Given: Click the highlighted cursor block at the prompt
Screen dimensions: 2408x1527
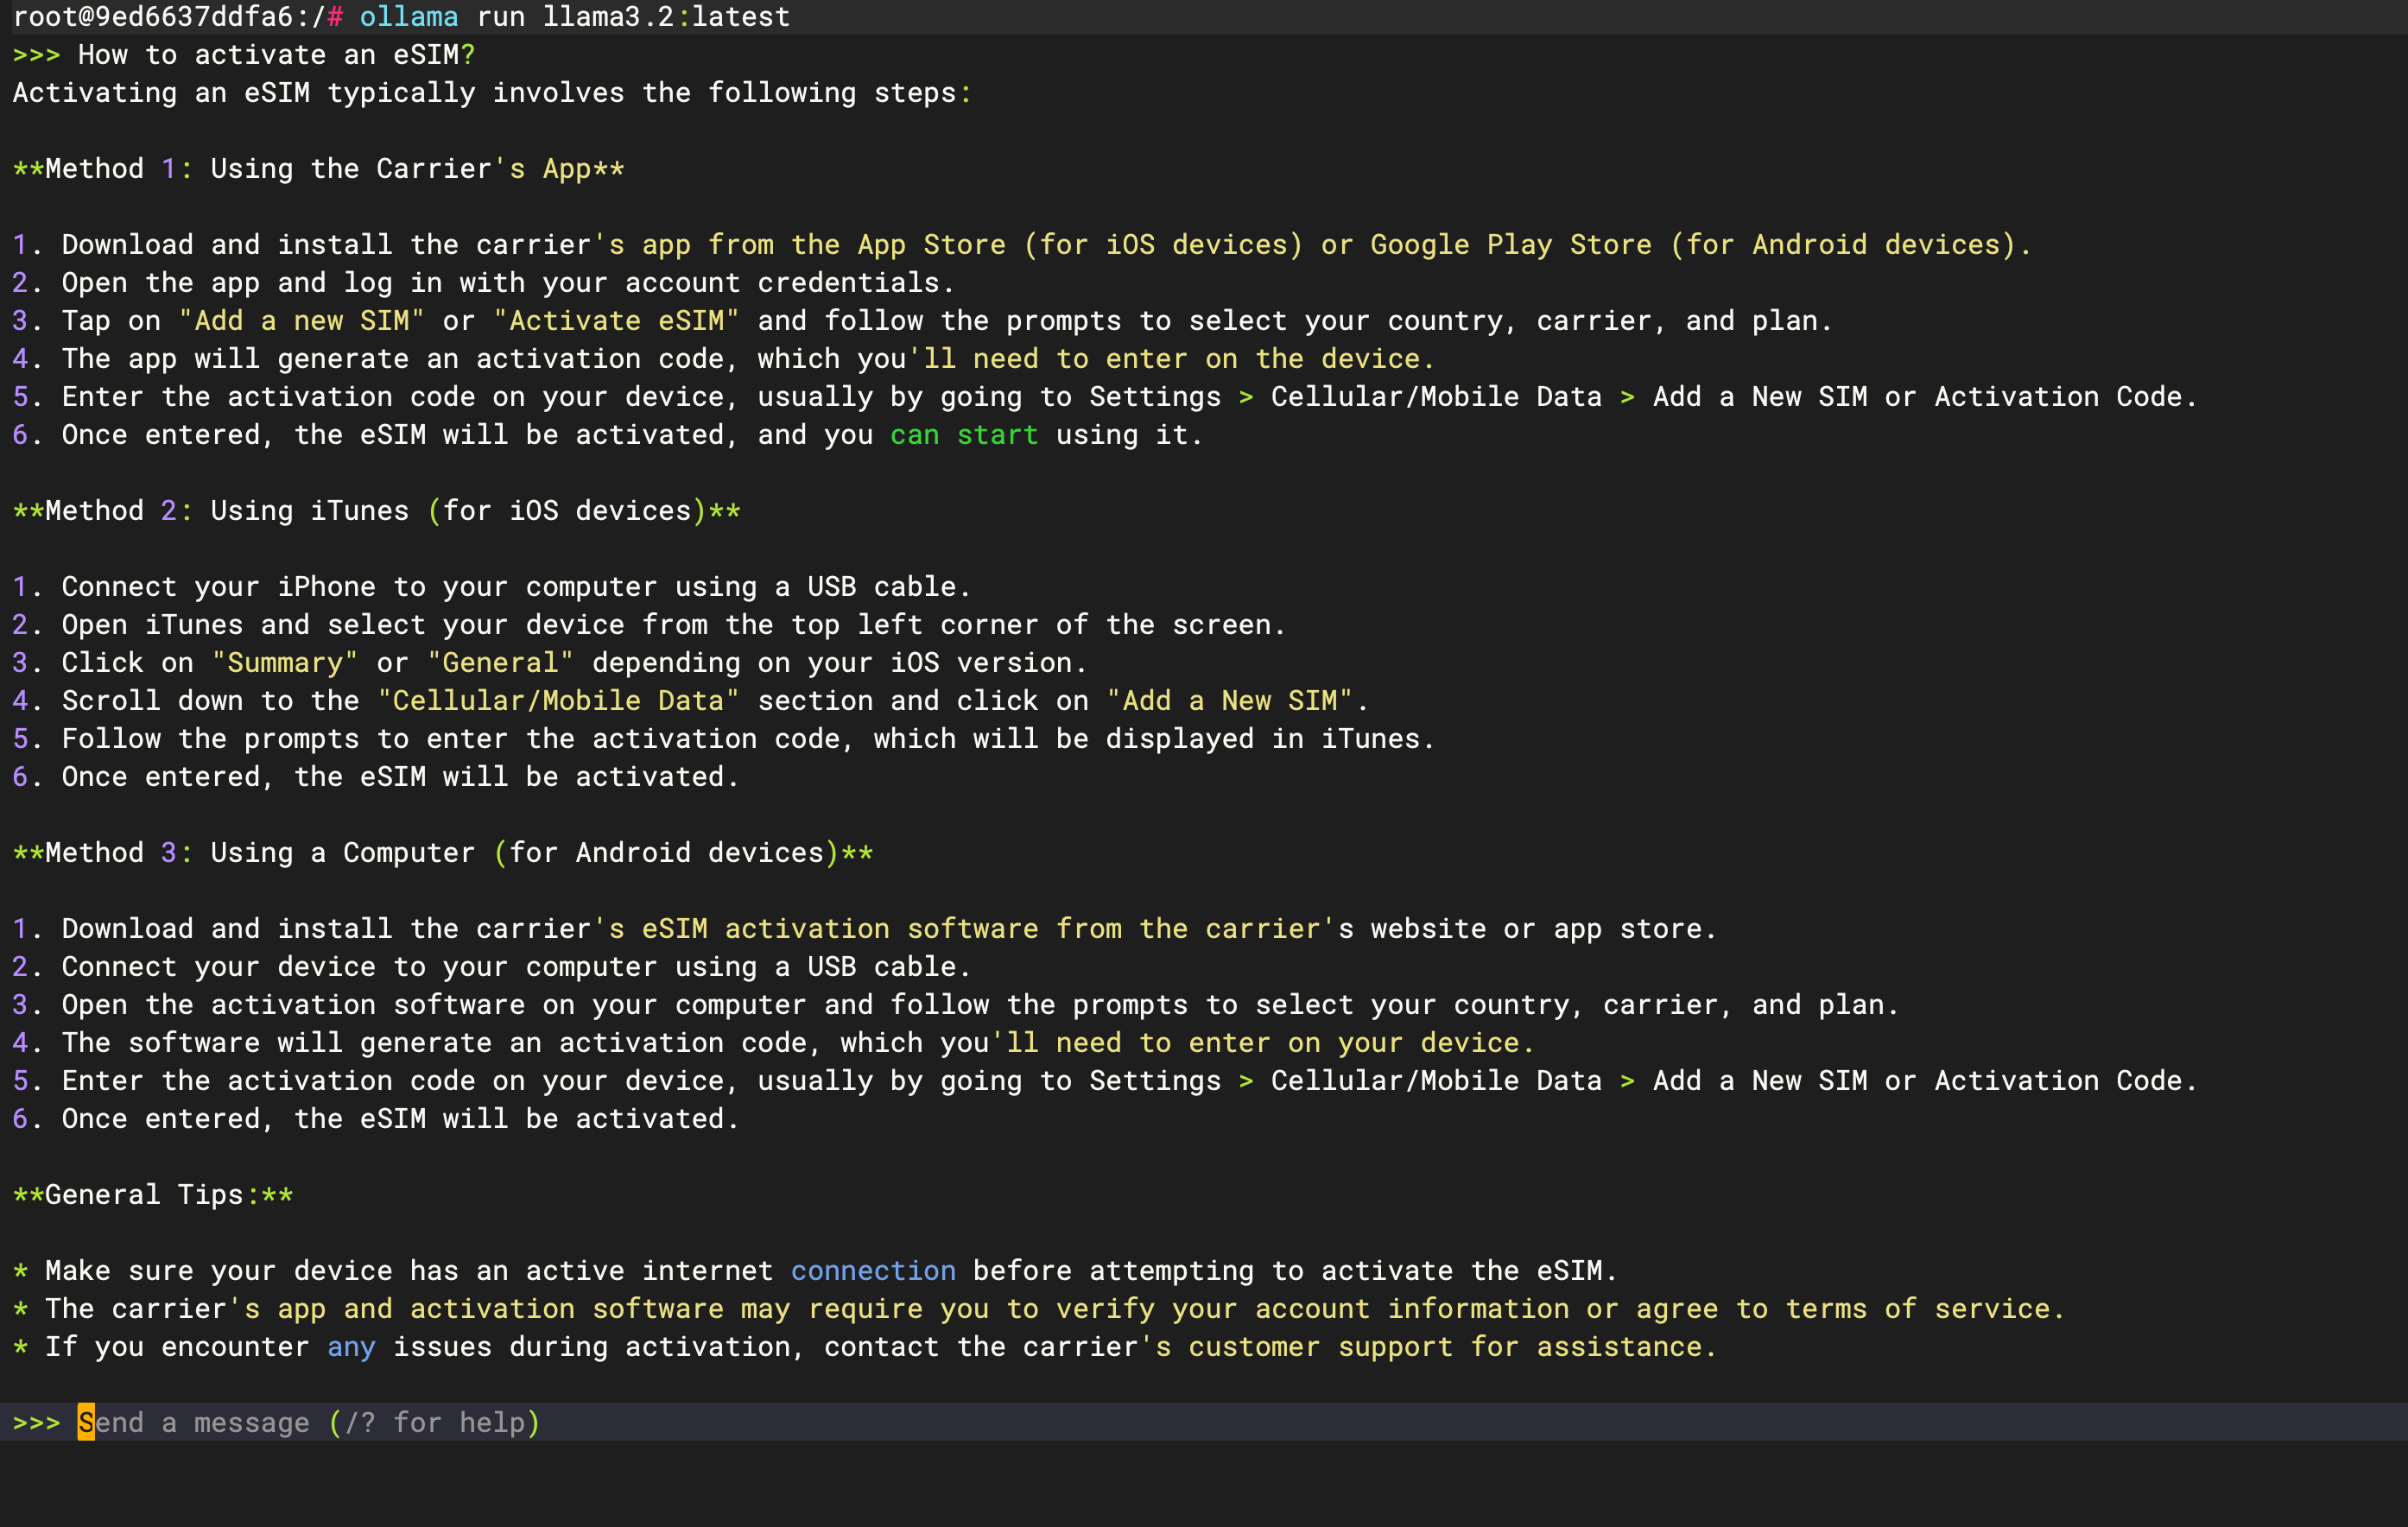Looking at the screenshot, I should 86,1422.
